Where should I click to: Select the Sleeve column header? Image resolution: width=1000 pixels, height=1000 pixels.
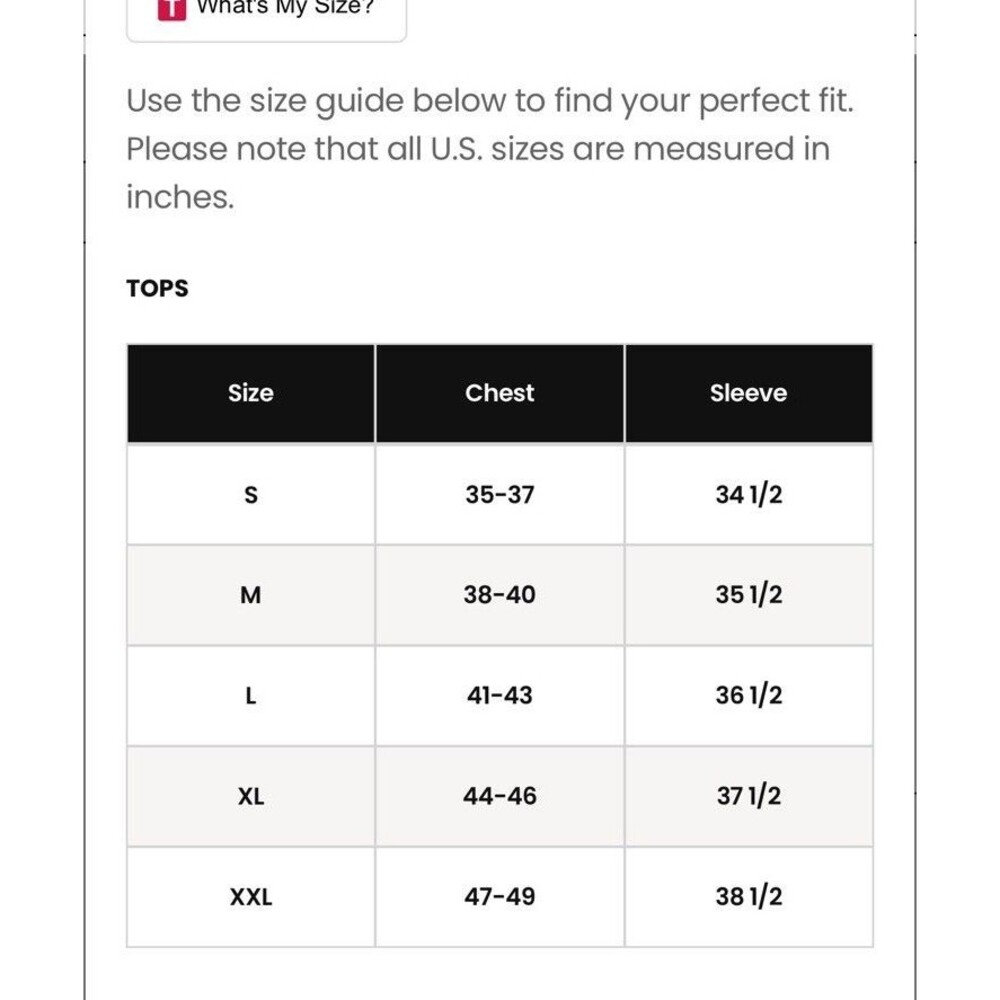coord(749,393)
